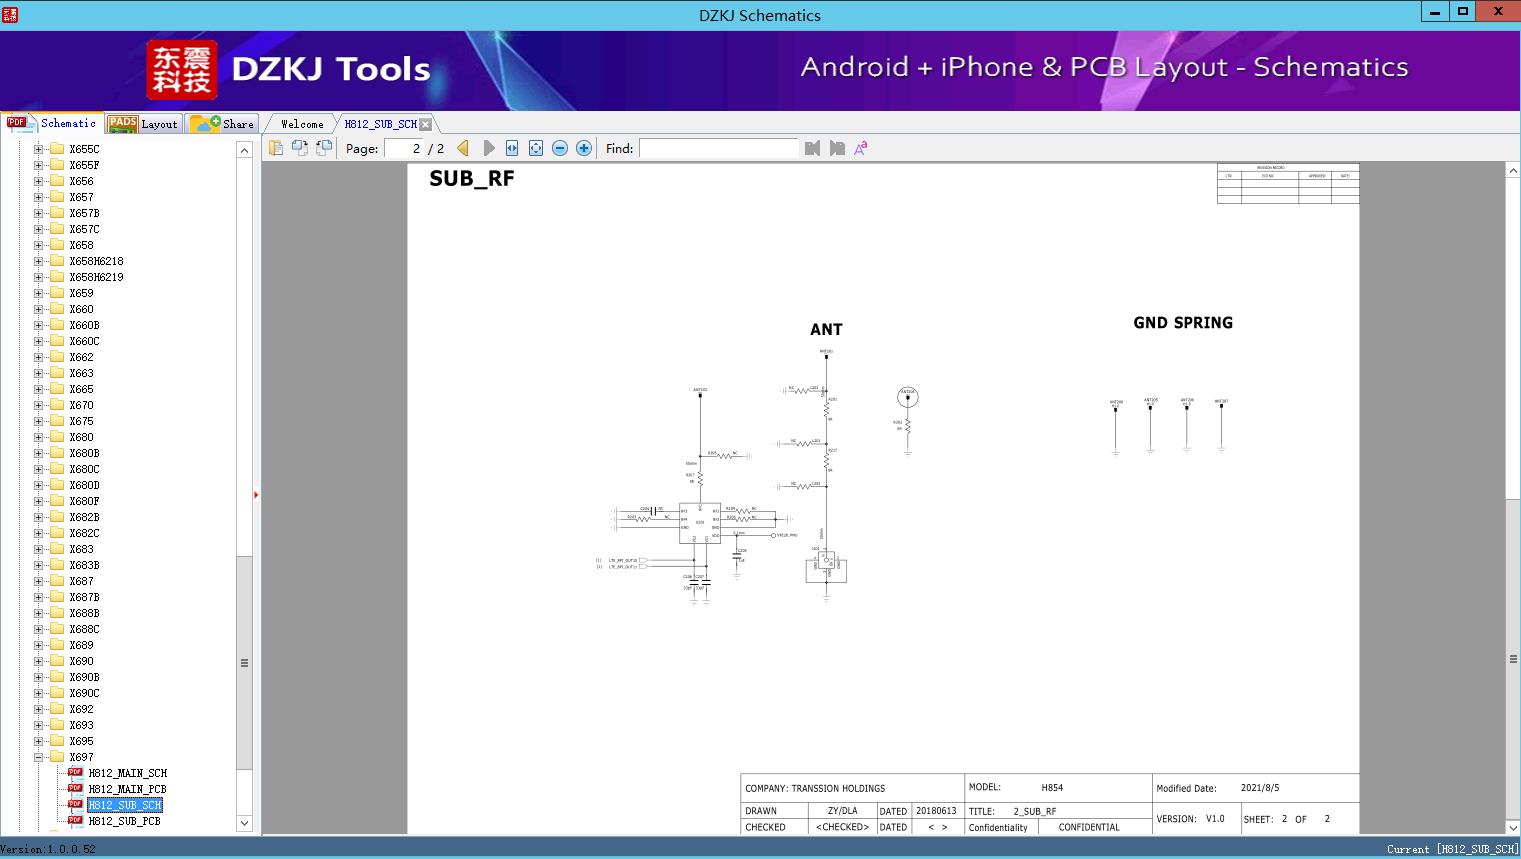Open the Share tab

tap(222, 124)
